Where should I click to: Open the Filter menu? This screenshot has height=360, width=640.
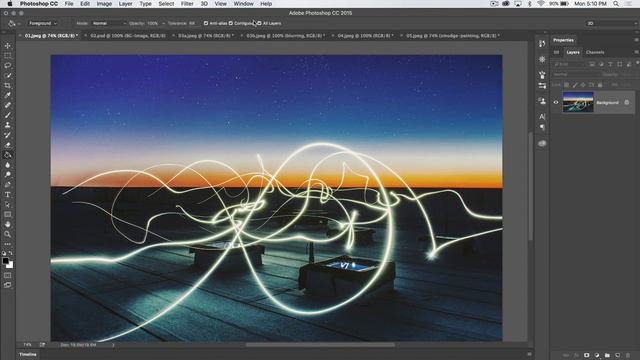pyautogui.click(x=187, y=4)
